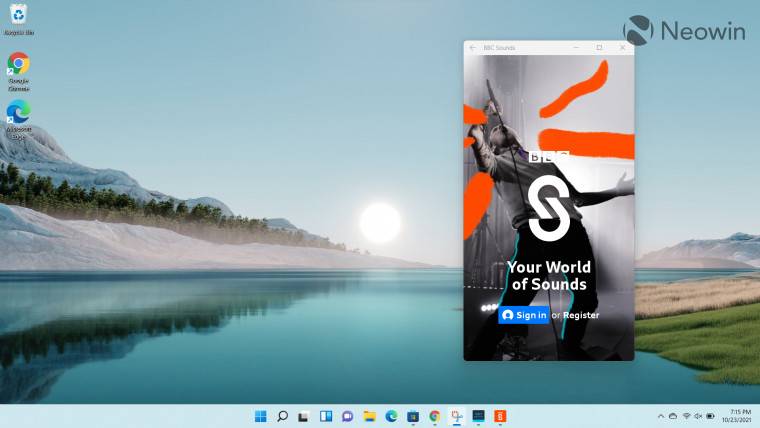This screenshot has width=760, height=428.
Task: Open Microsoft Store from taskbar
Action: [x=413, y=416]
